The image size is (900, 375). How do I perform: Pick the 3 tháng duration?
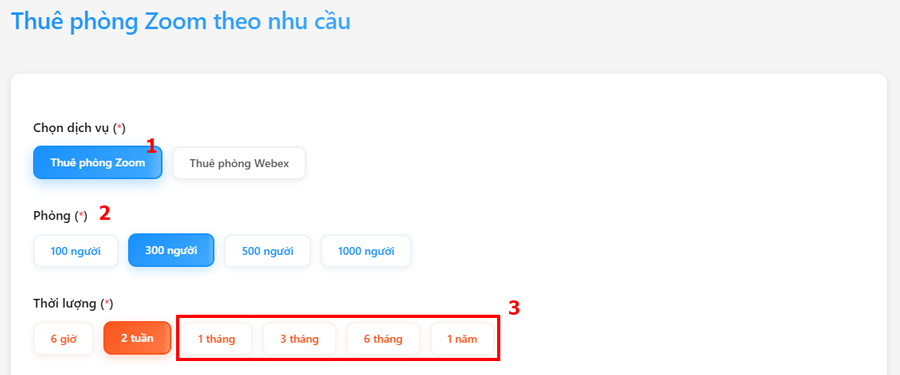click(x=300, y=338)
